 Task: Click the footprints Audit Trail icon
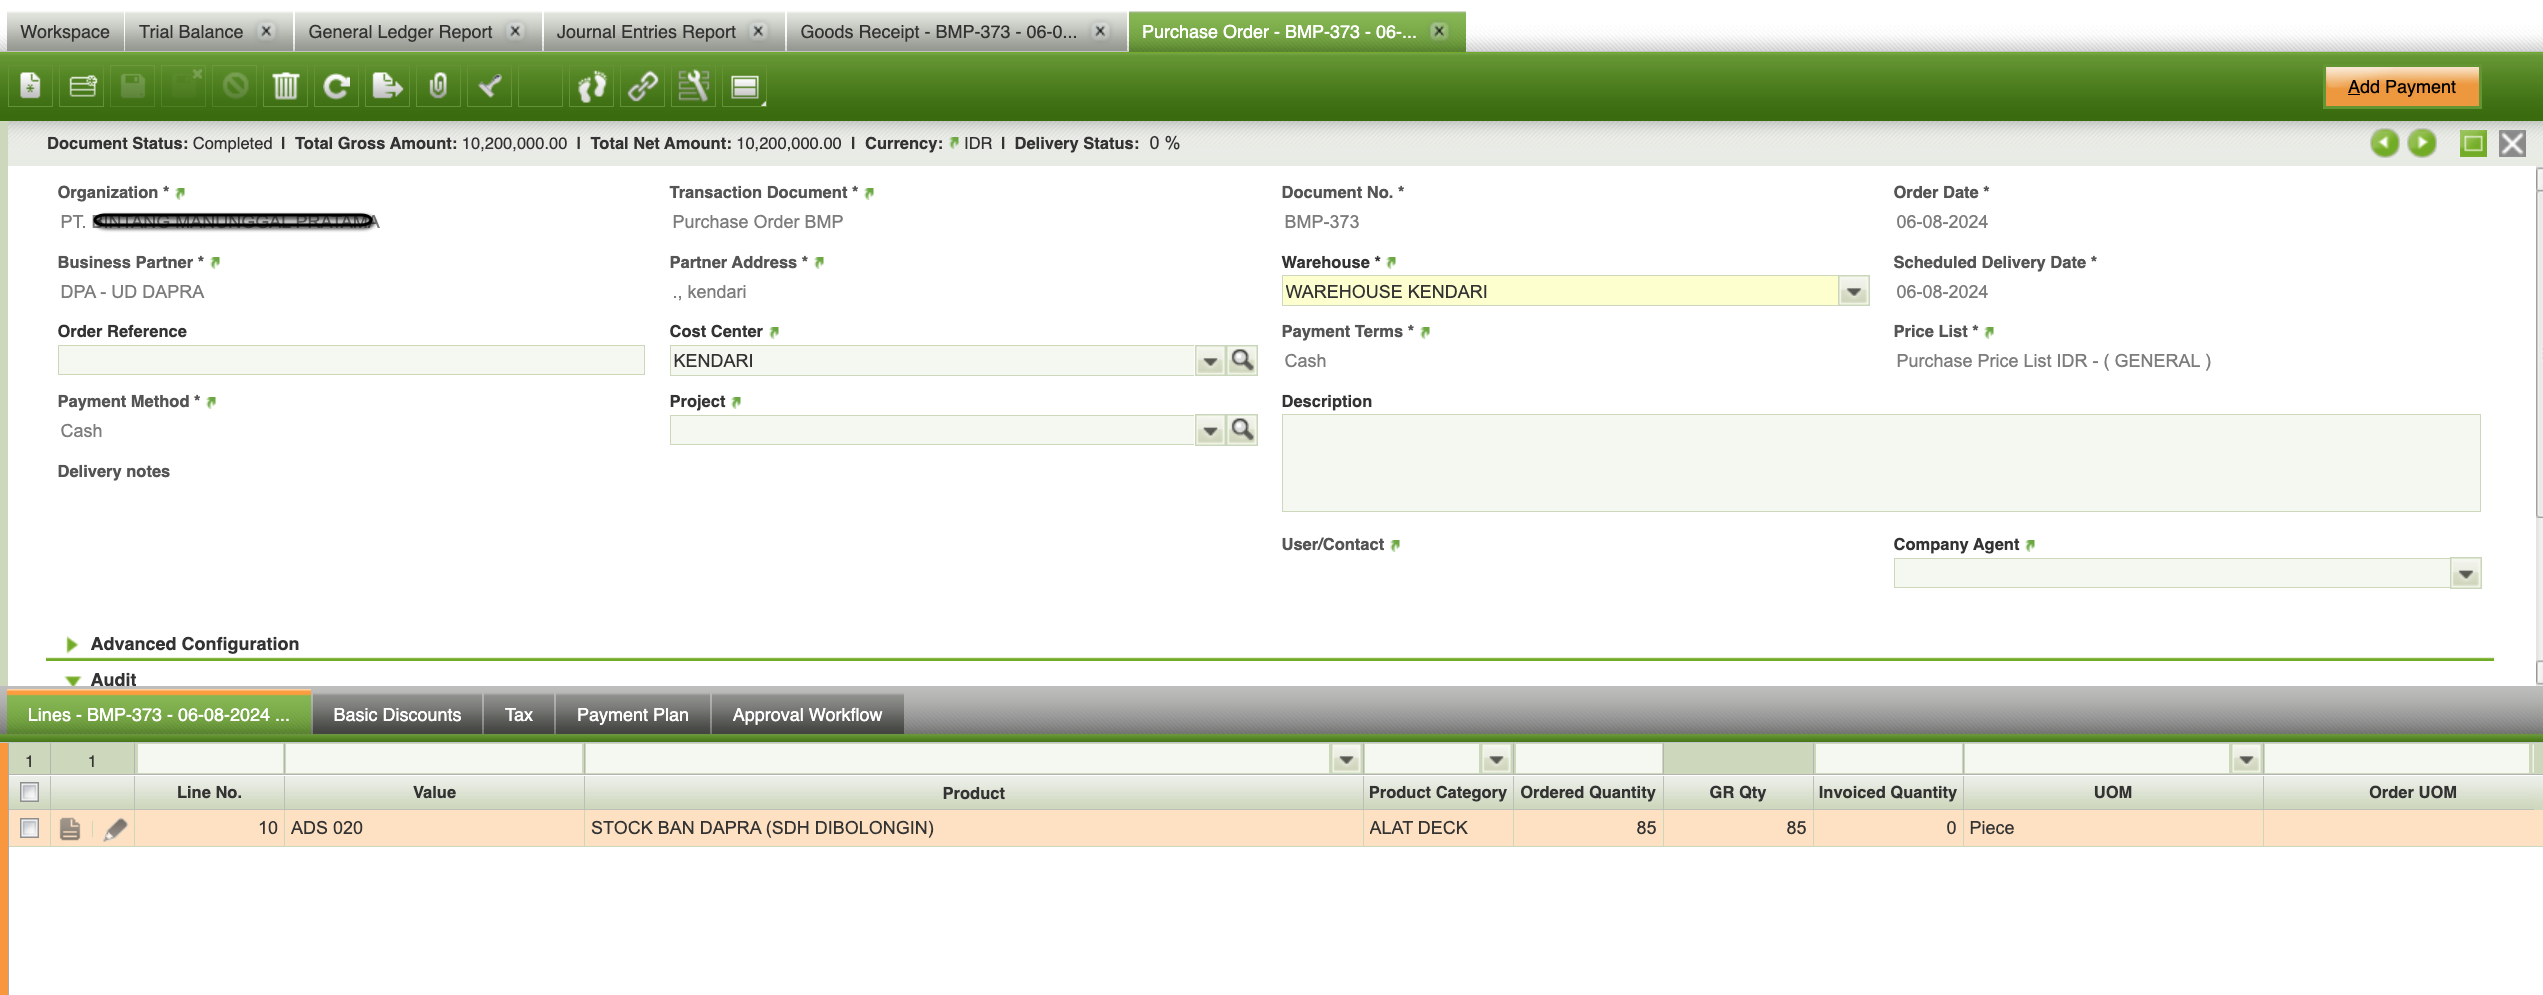click(592, 87)
